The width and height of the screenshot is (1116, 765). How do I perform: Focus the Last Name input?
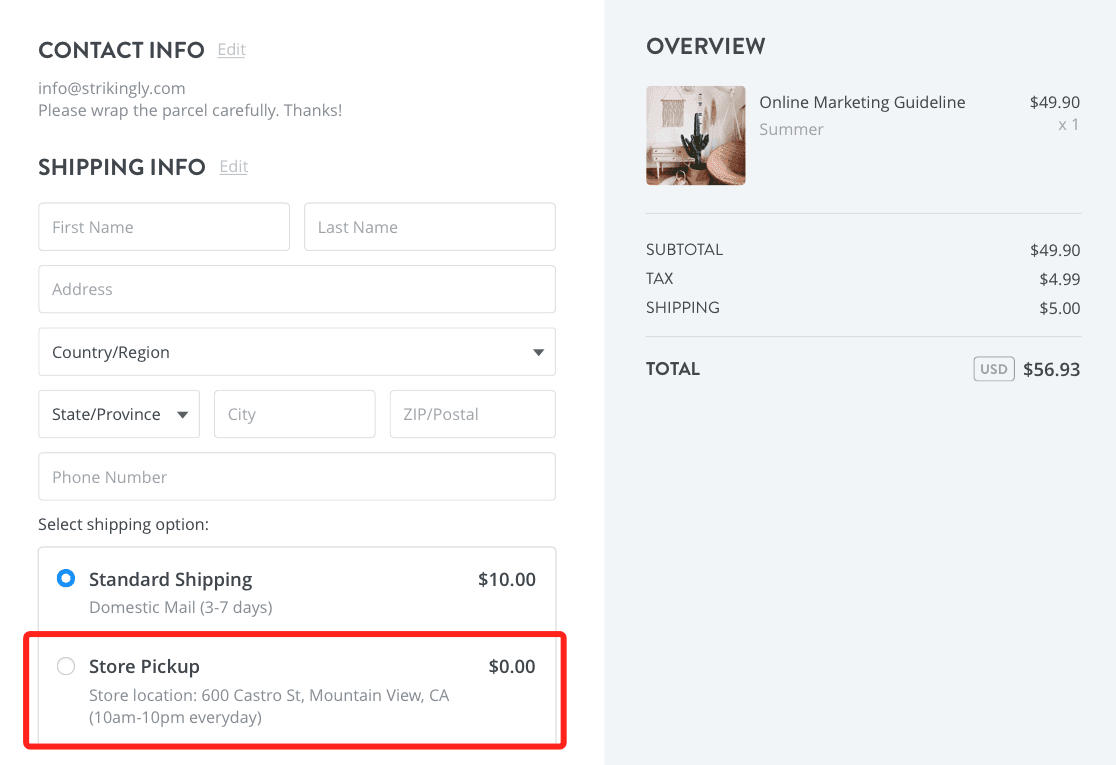[x=429, y=227]
